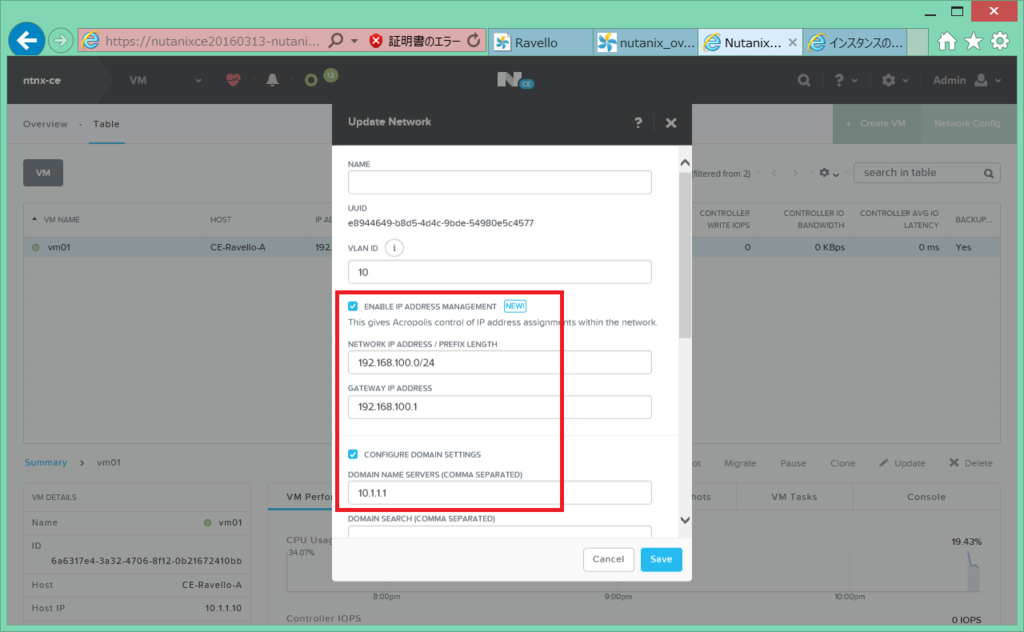1024x632 pixels.
Task: Open the Console tab
Action: [x=926, y=497]
